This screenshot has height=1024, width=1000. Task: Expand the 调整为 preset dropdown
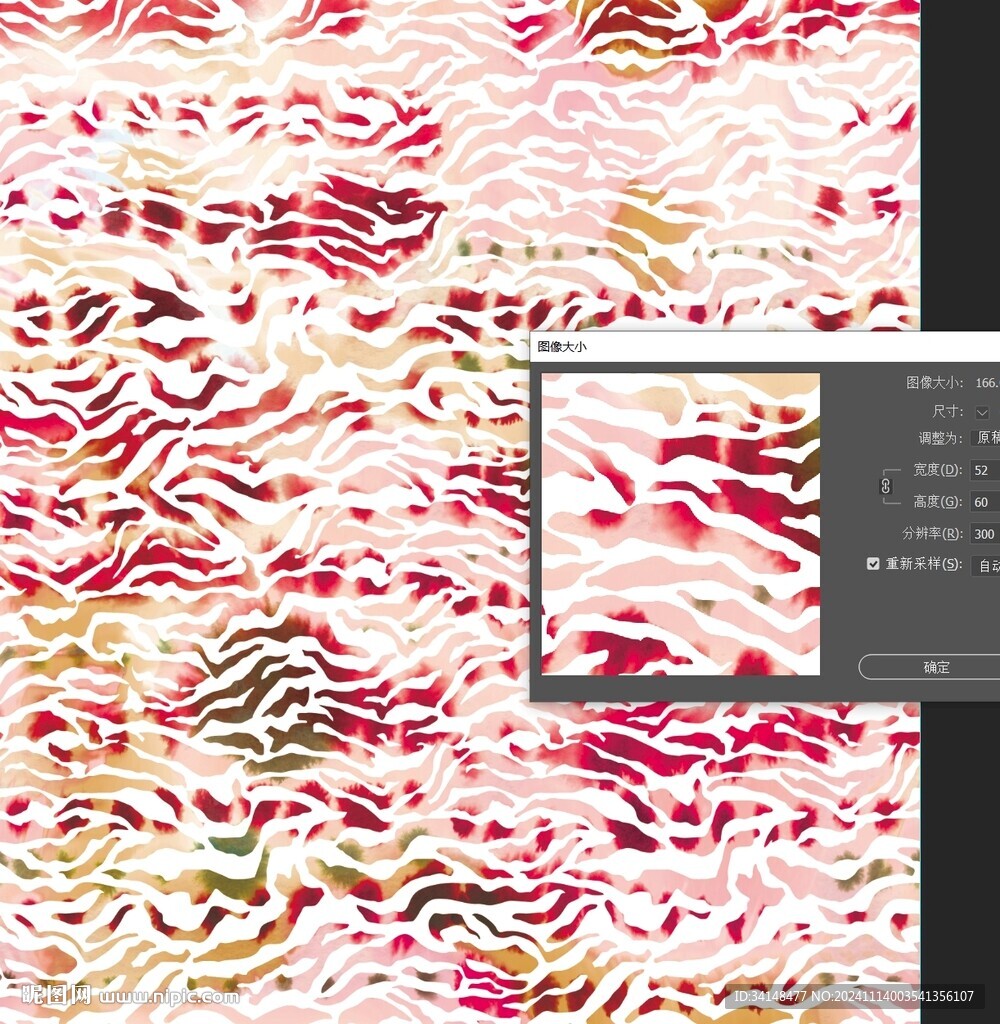(985, 438)
